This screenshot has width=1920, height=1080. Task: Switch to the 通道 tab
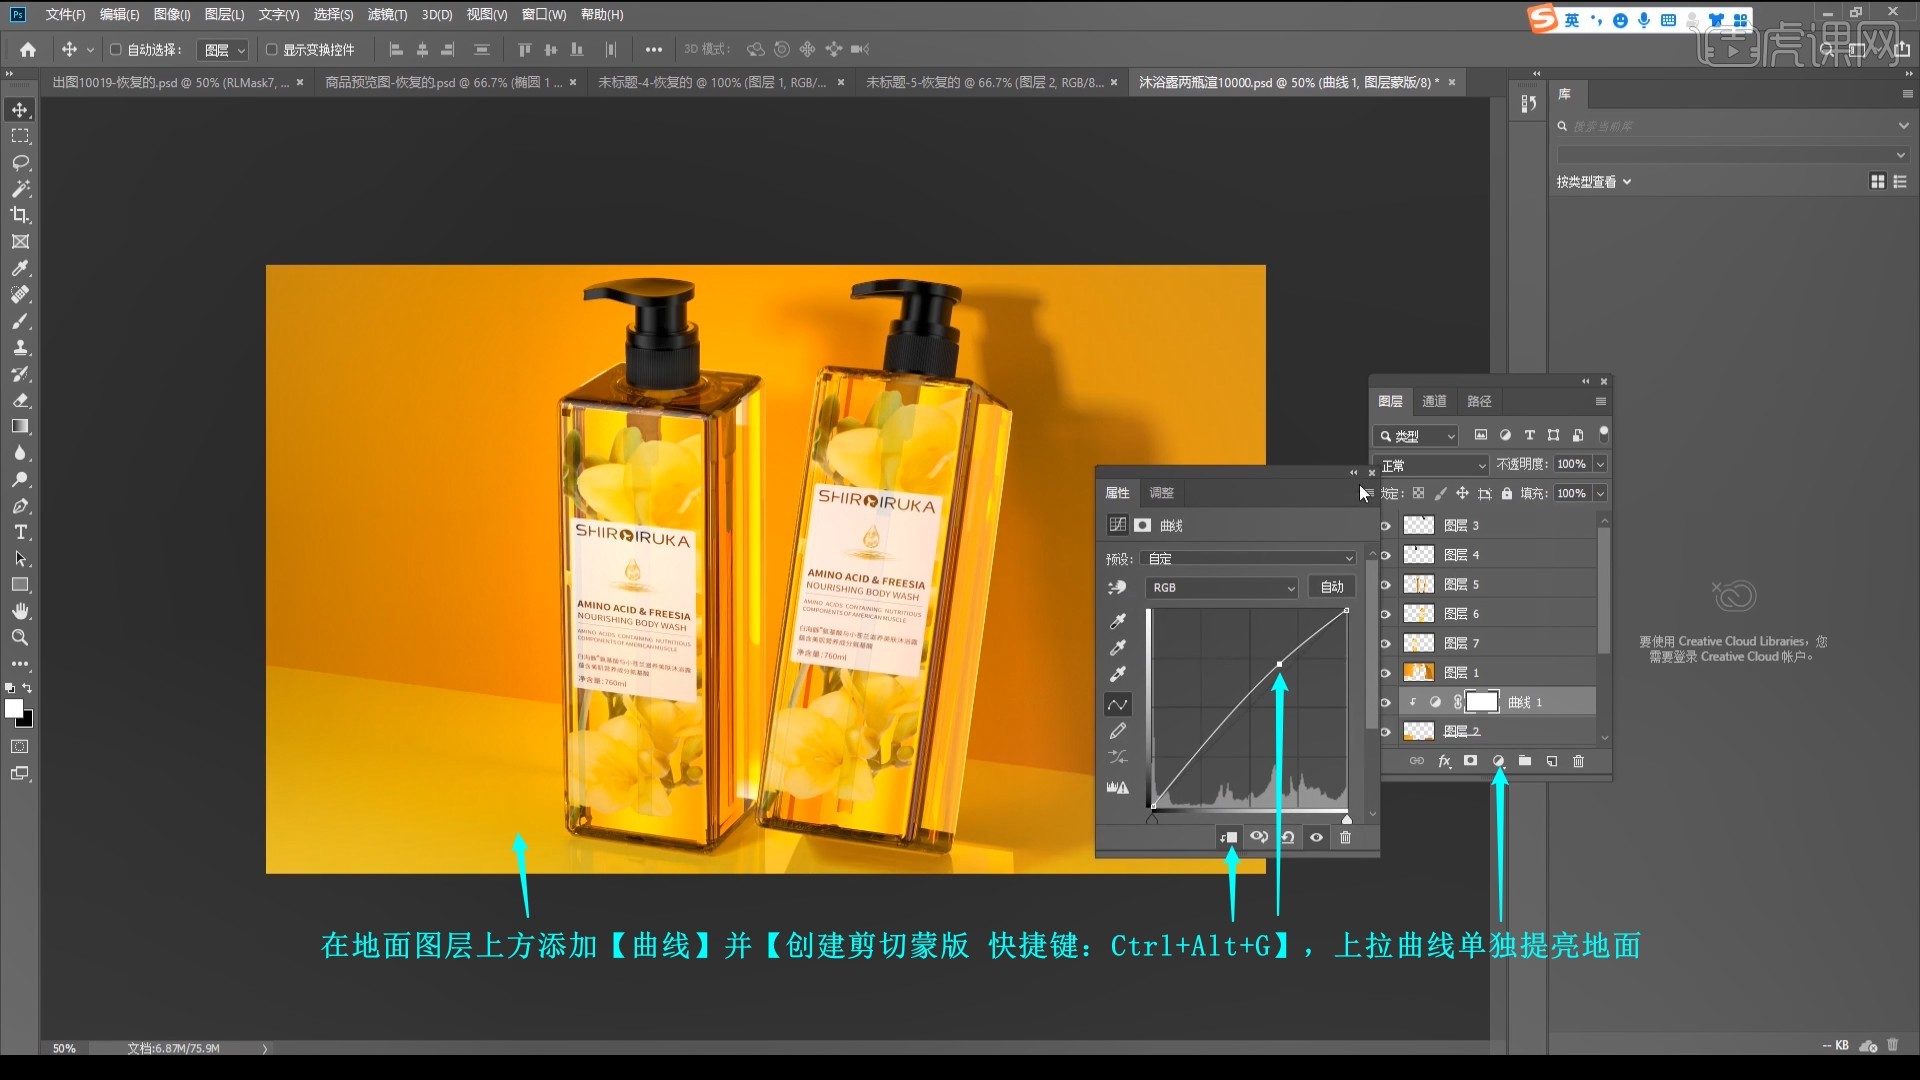tap(1434, 401)
